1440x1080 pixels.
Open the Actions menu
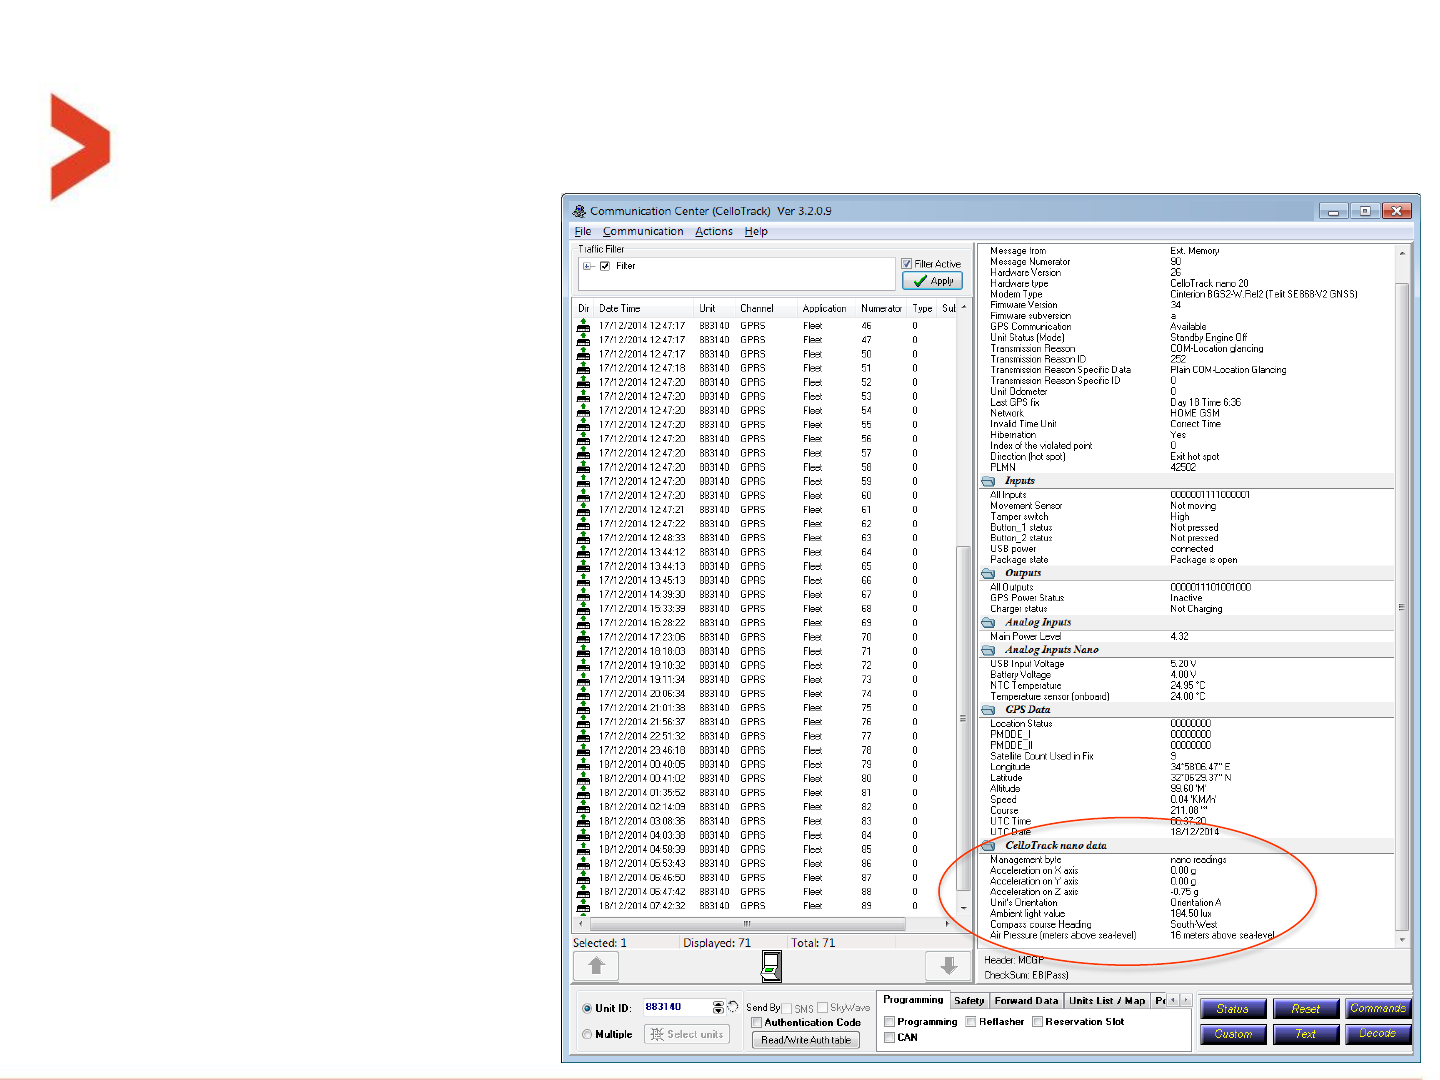(x=714, y=232)
